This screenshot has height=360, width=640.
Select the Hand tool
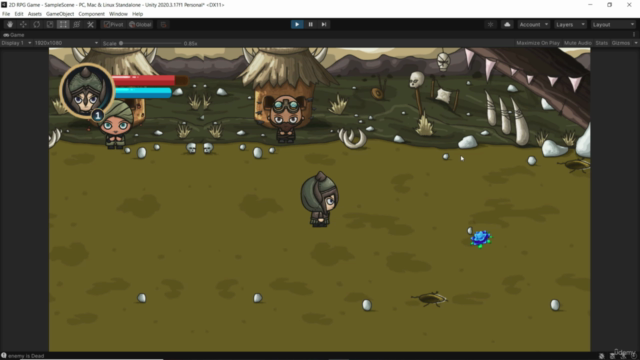click(10, 24)
